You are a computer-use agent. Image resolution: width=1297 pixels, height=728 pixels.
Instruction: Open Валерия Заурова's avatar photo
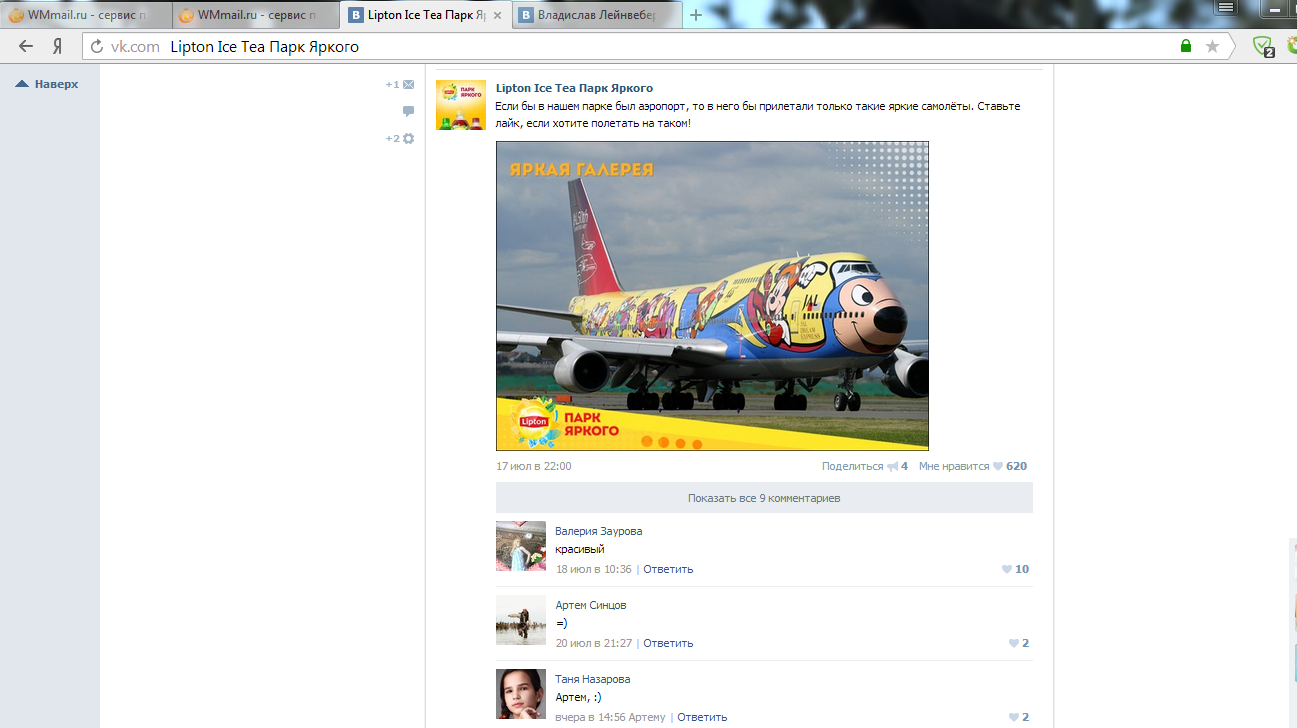pos(521,546)
